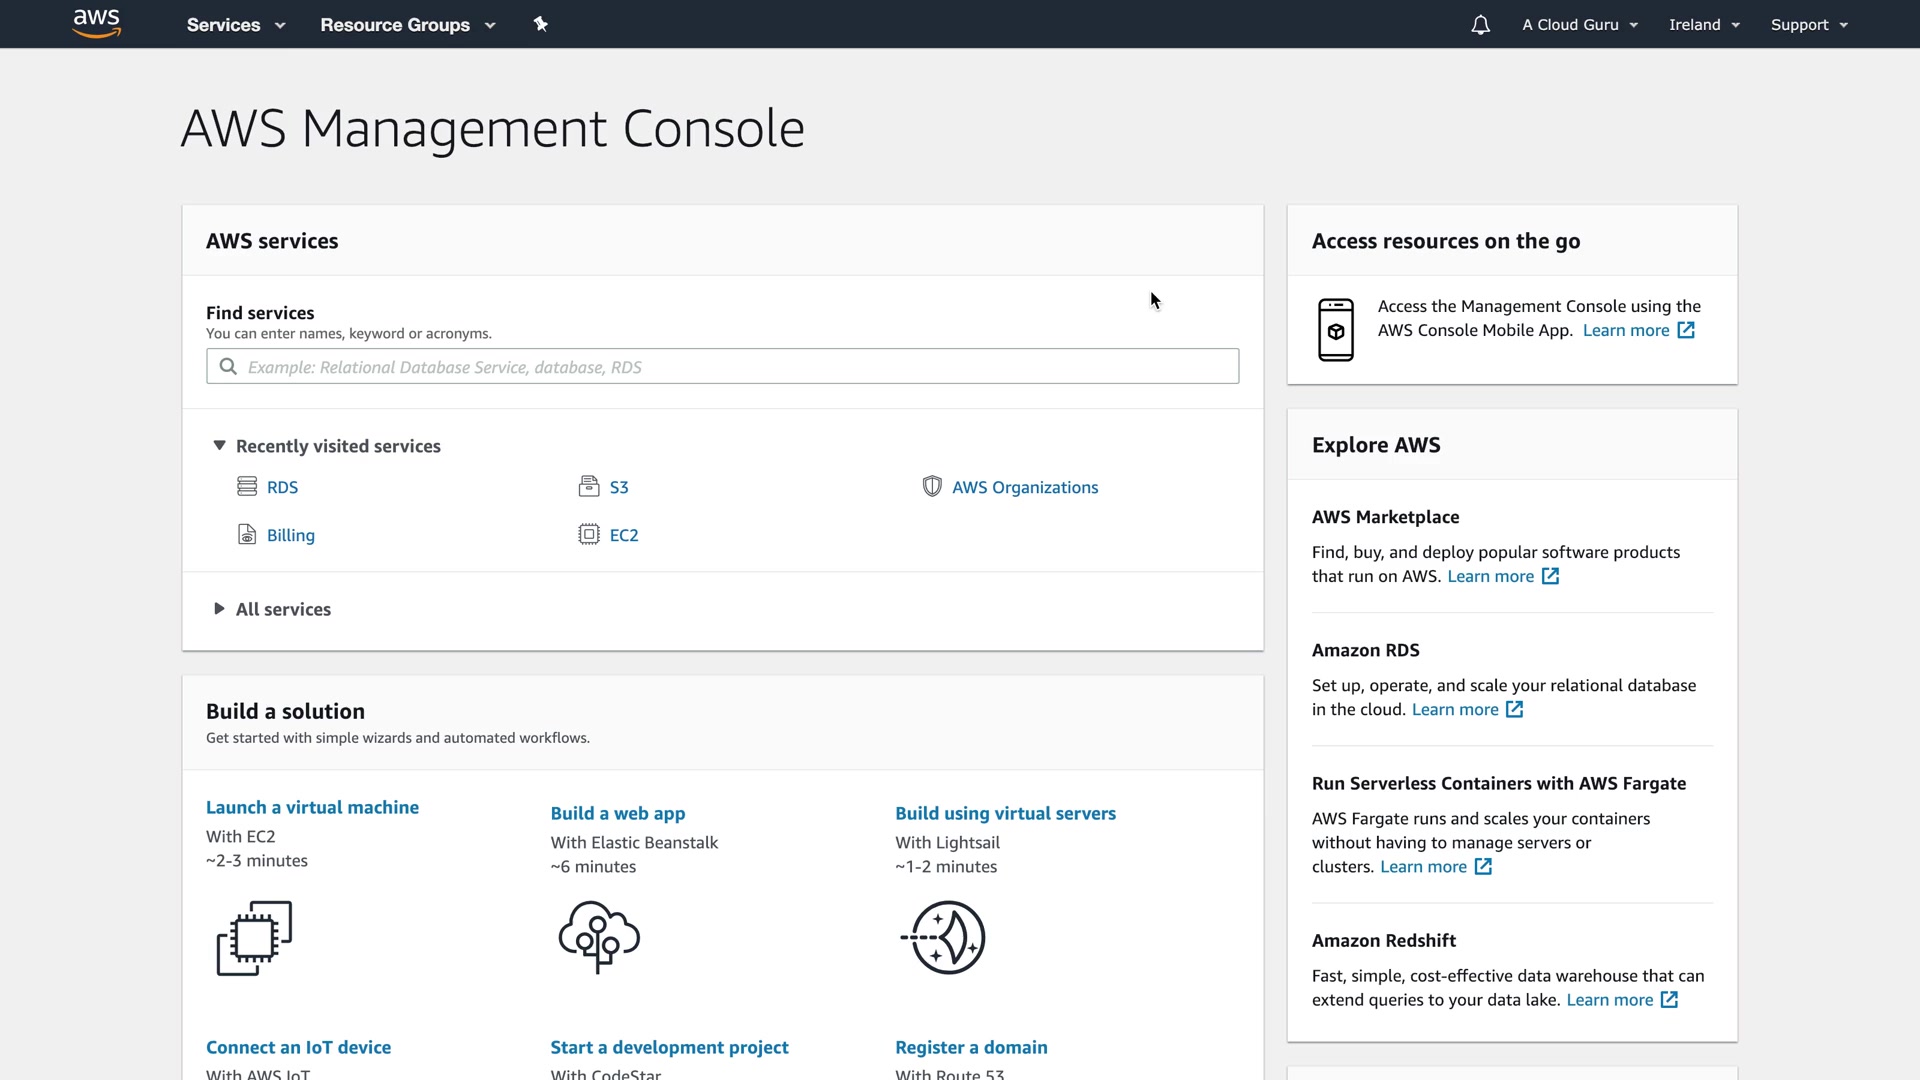Click the Find services search field

(722, 367)
